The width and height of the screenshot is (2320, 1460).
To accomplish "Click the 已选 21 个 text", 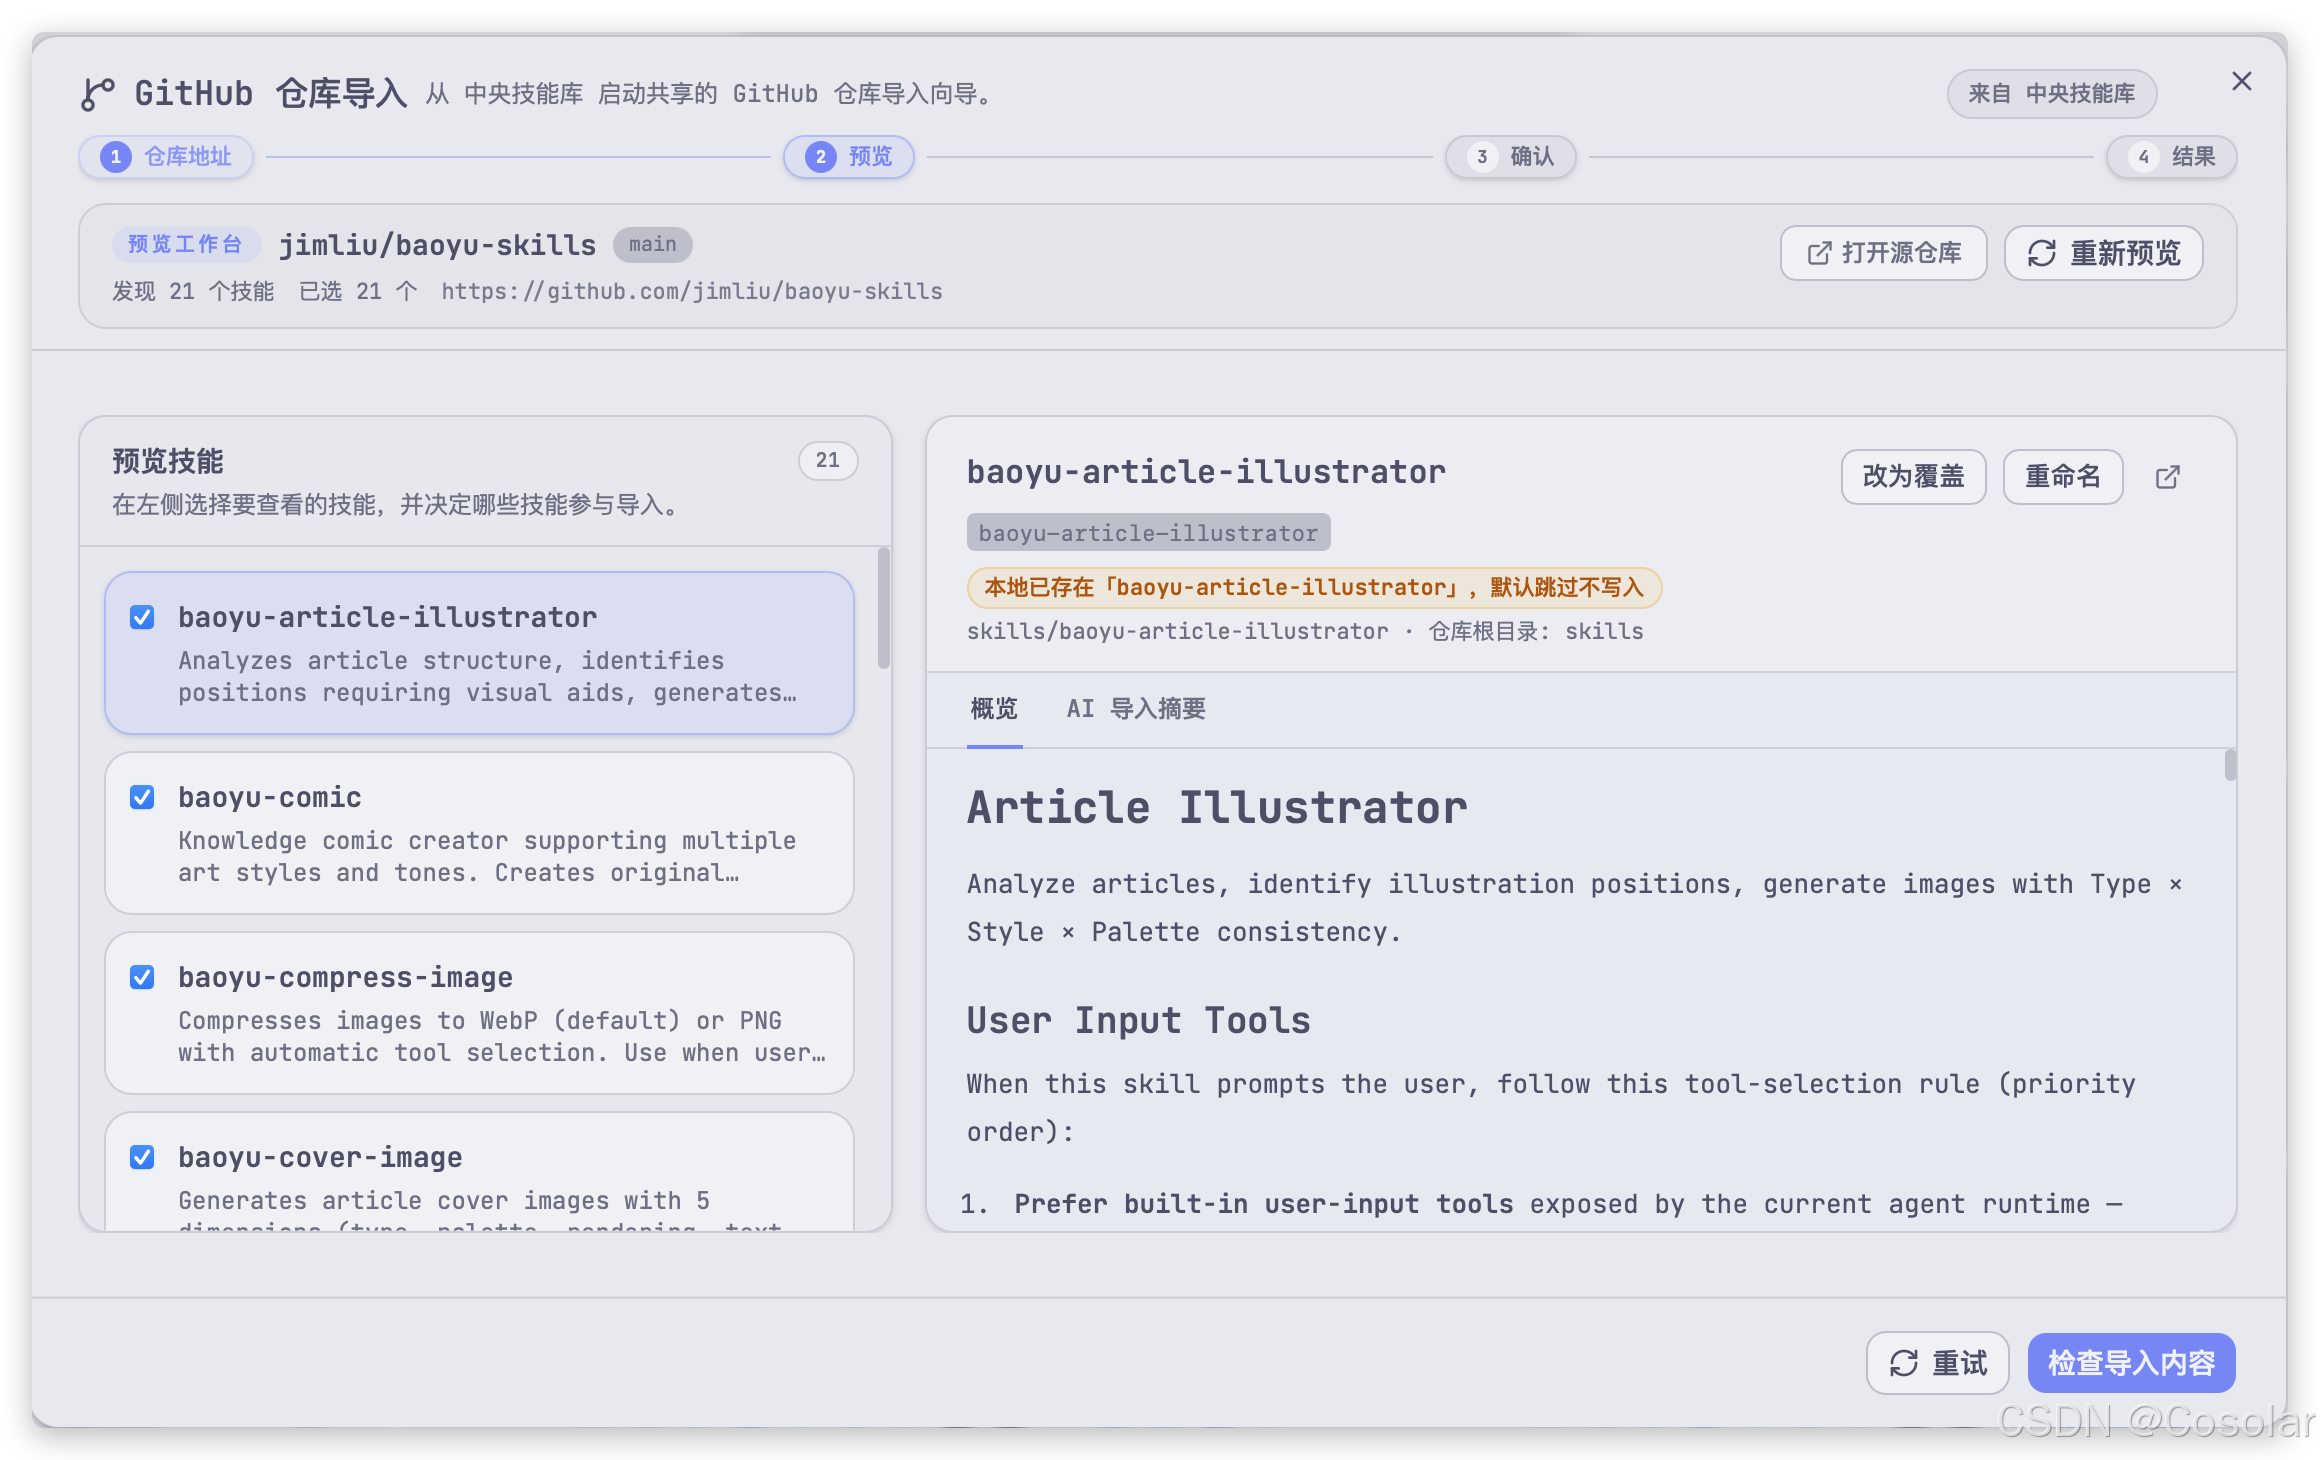I will tap(357, 291).
